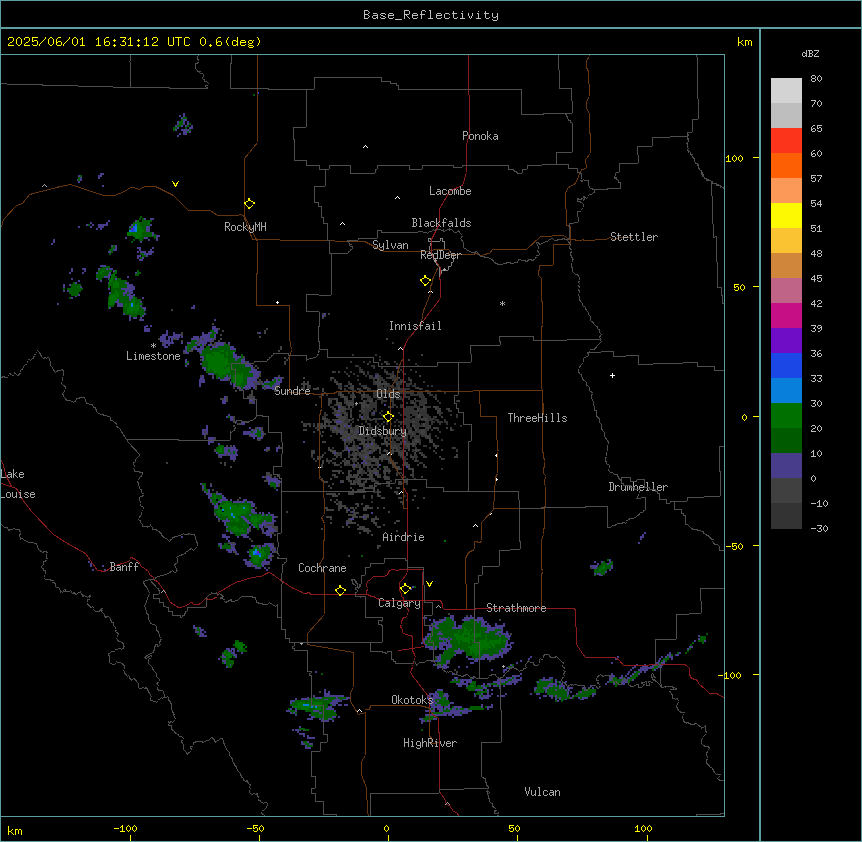Click the RockyMH label
The height and width of the screenshot is (842, 862).
245,227
